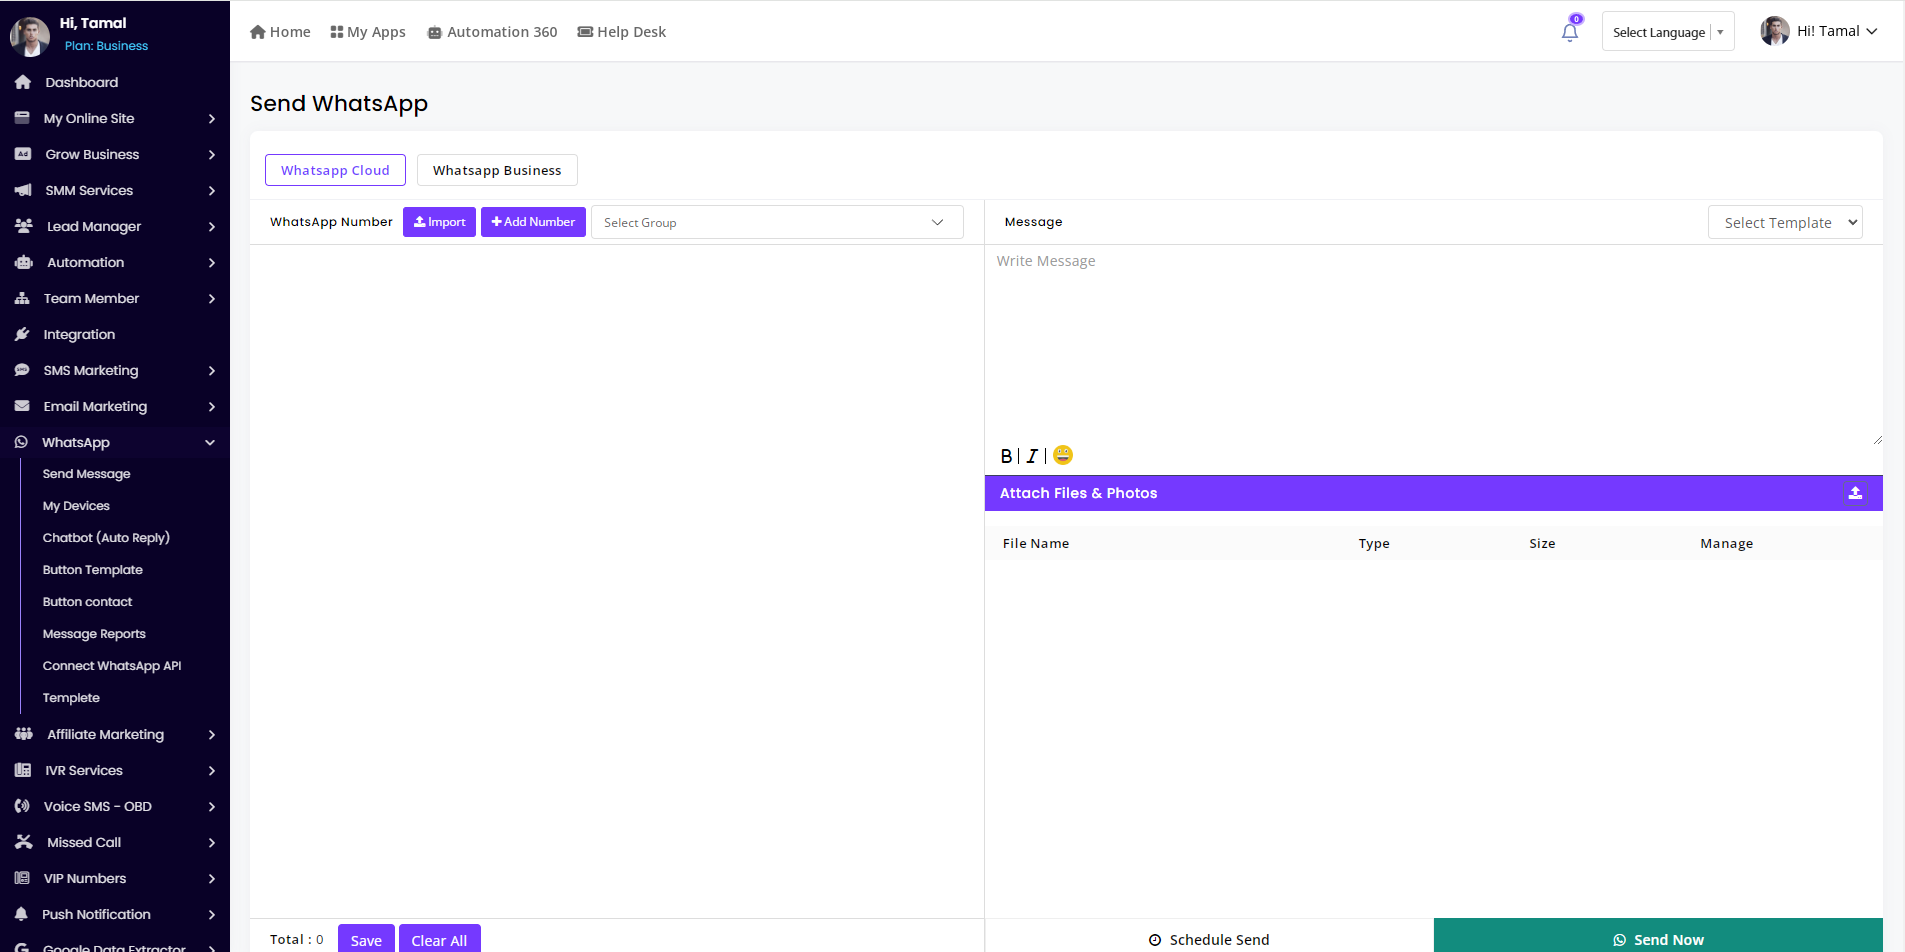Open Send Message under WhatsApp menu
Viewport: 1905px width, 952px height.
pos(87,474)
